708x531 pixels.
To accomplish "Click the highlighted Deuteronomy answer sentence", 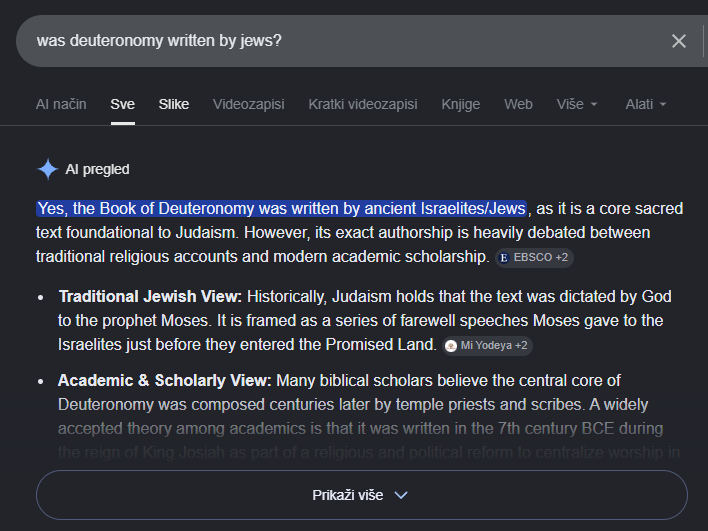I will coord(281,209).
